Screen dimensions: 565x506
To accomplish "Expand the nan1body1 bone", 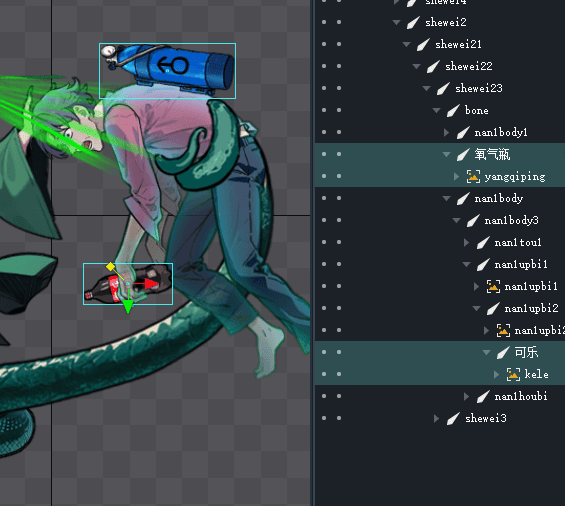I will coord(446,132).
